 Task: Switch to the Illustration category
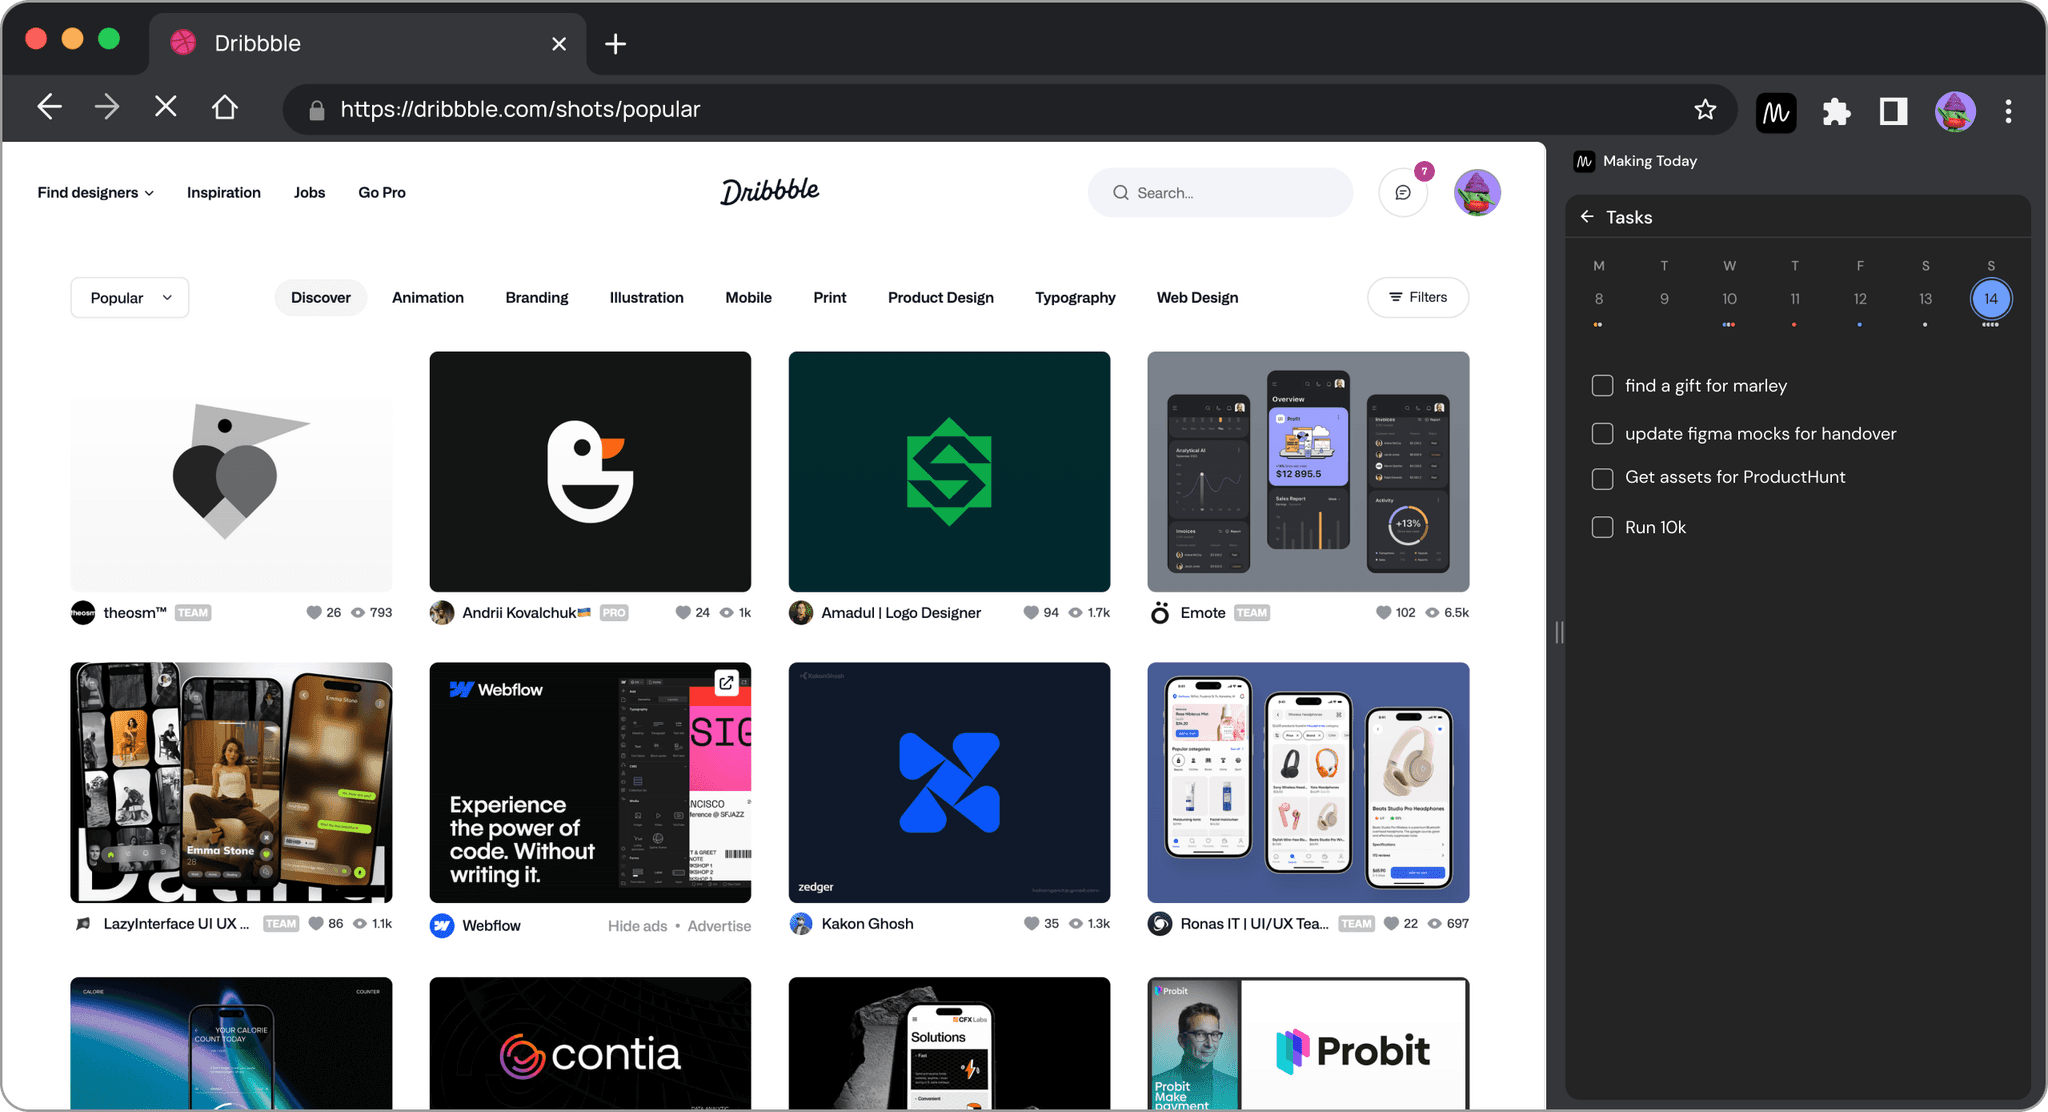click(647, 298)
